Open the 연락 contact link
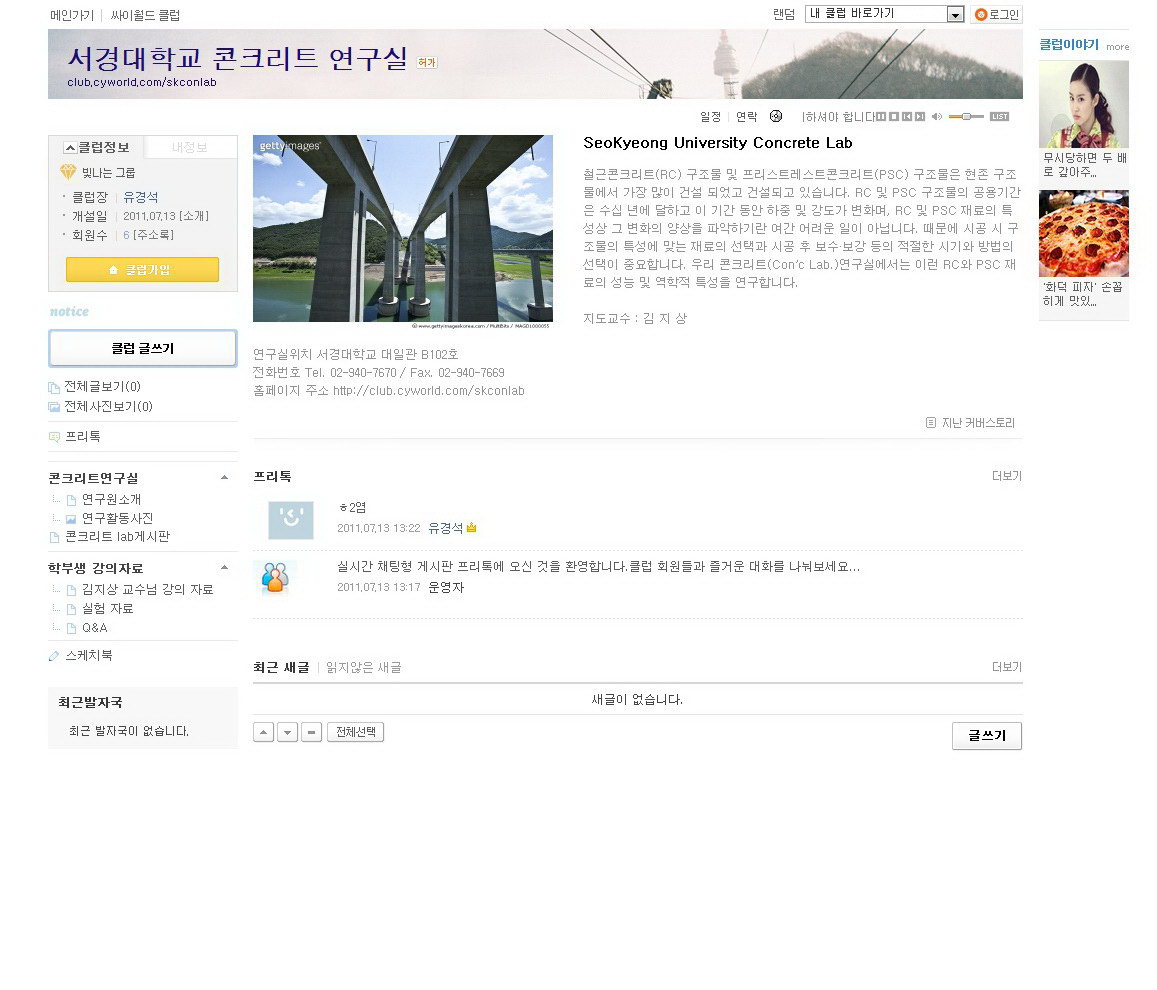This screenshot has height=990, width=1157. 747,117
